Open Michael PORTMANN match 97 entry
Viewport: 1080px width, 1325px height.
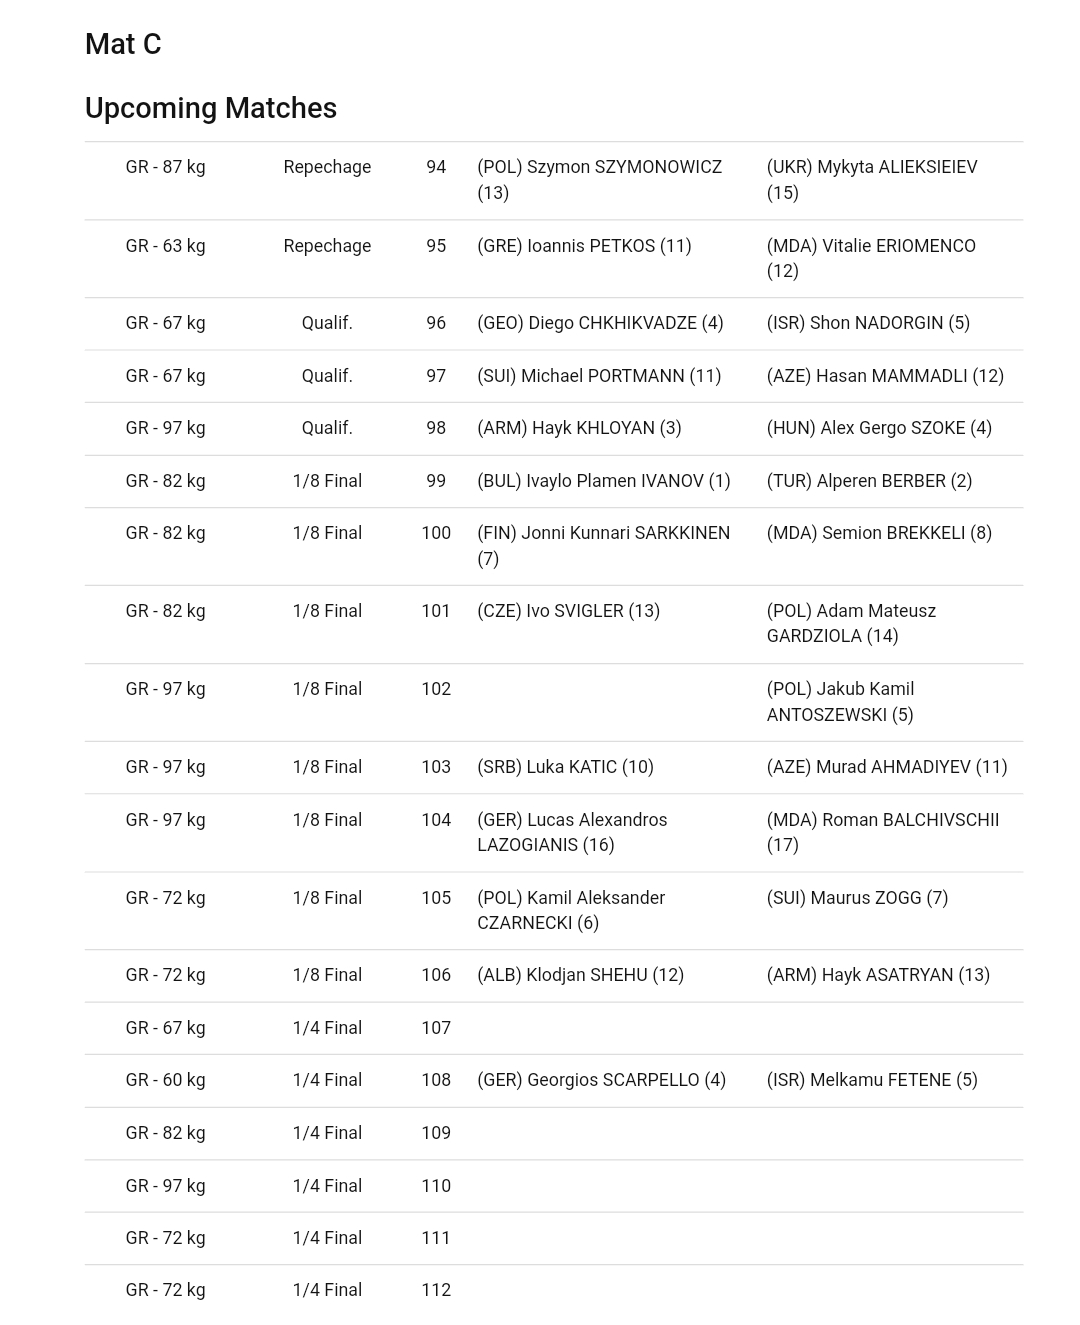(599, 376)
